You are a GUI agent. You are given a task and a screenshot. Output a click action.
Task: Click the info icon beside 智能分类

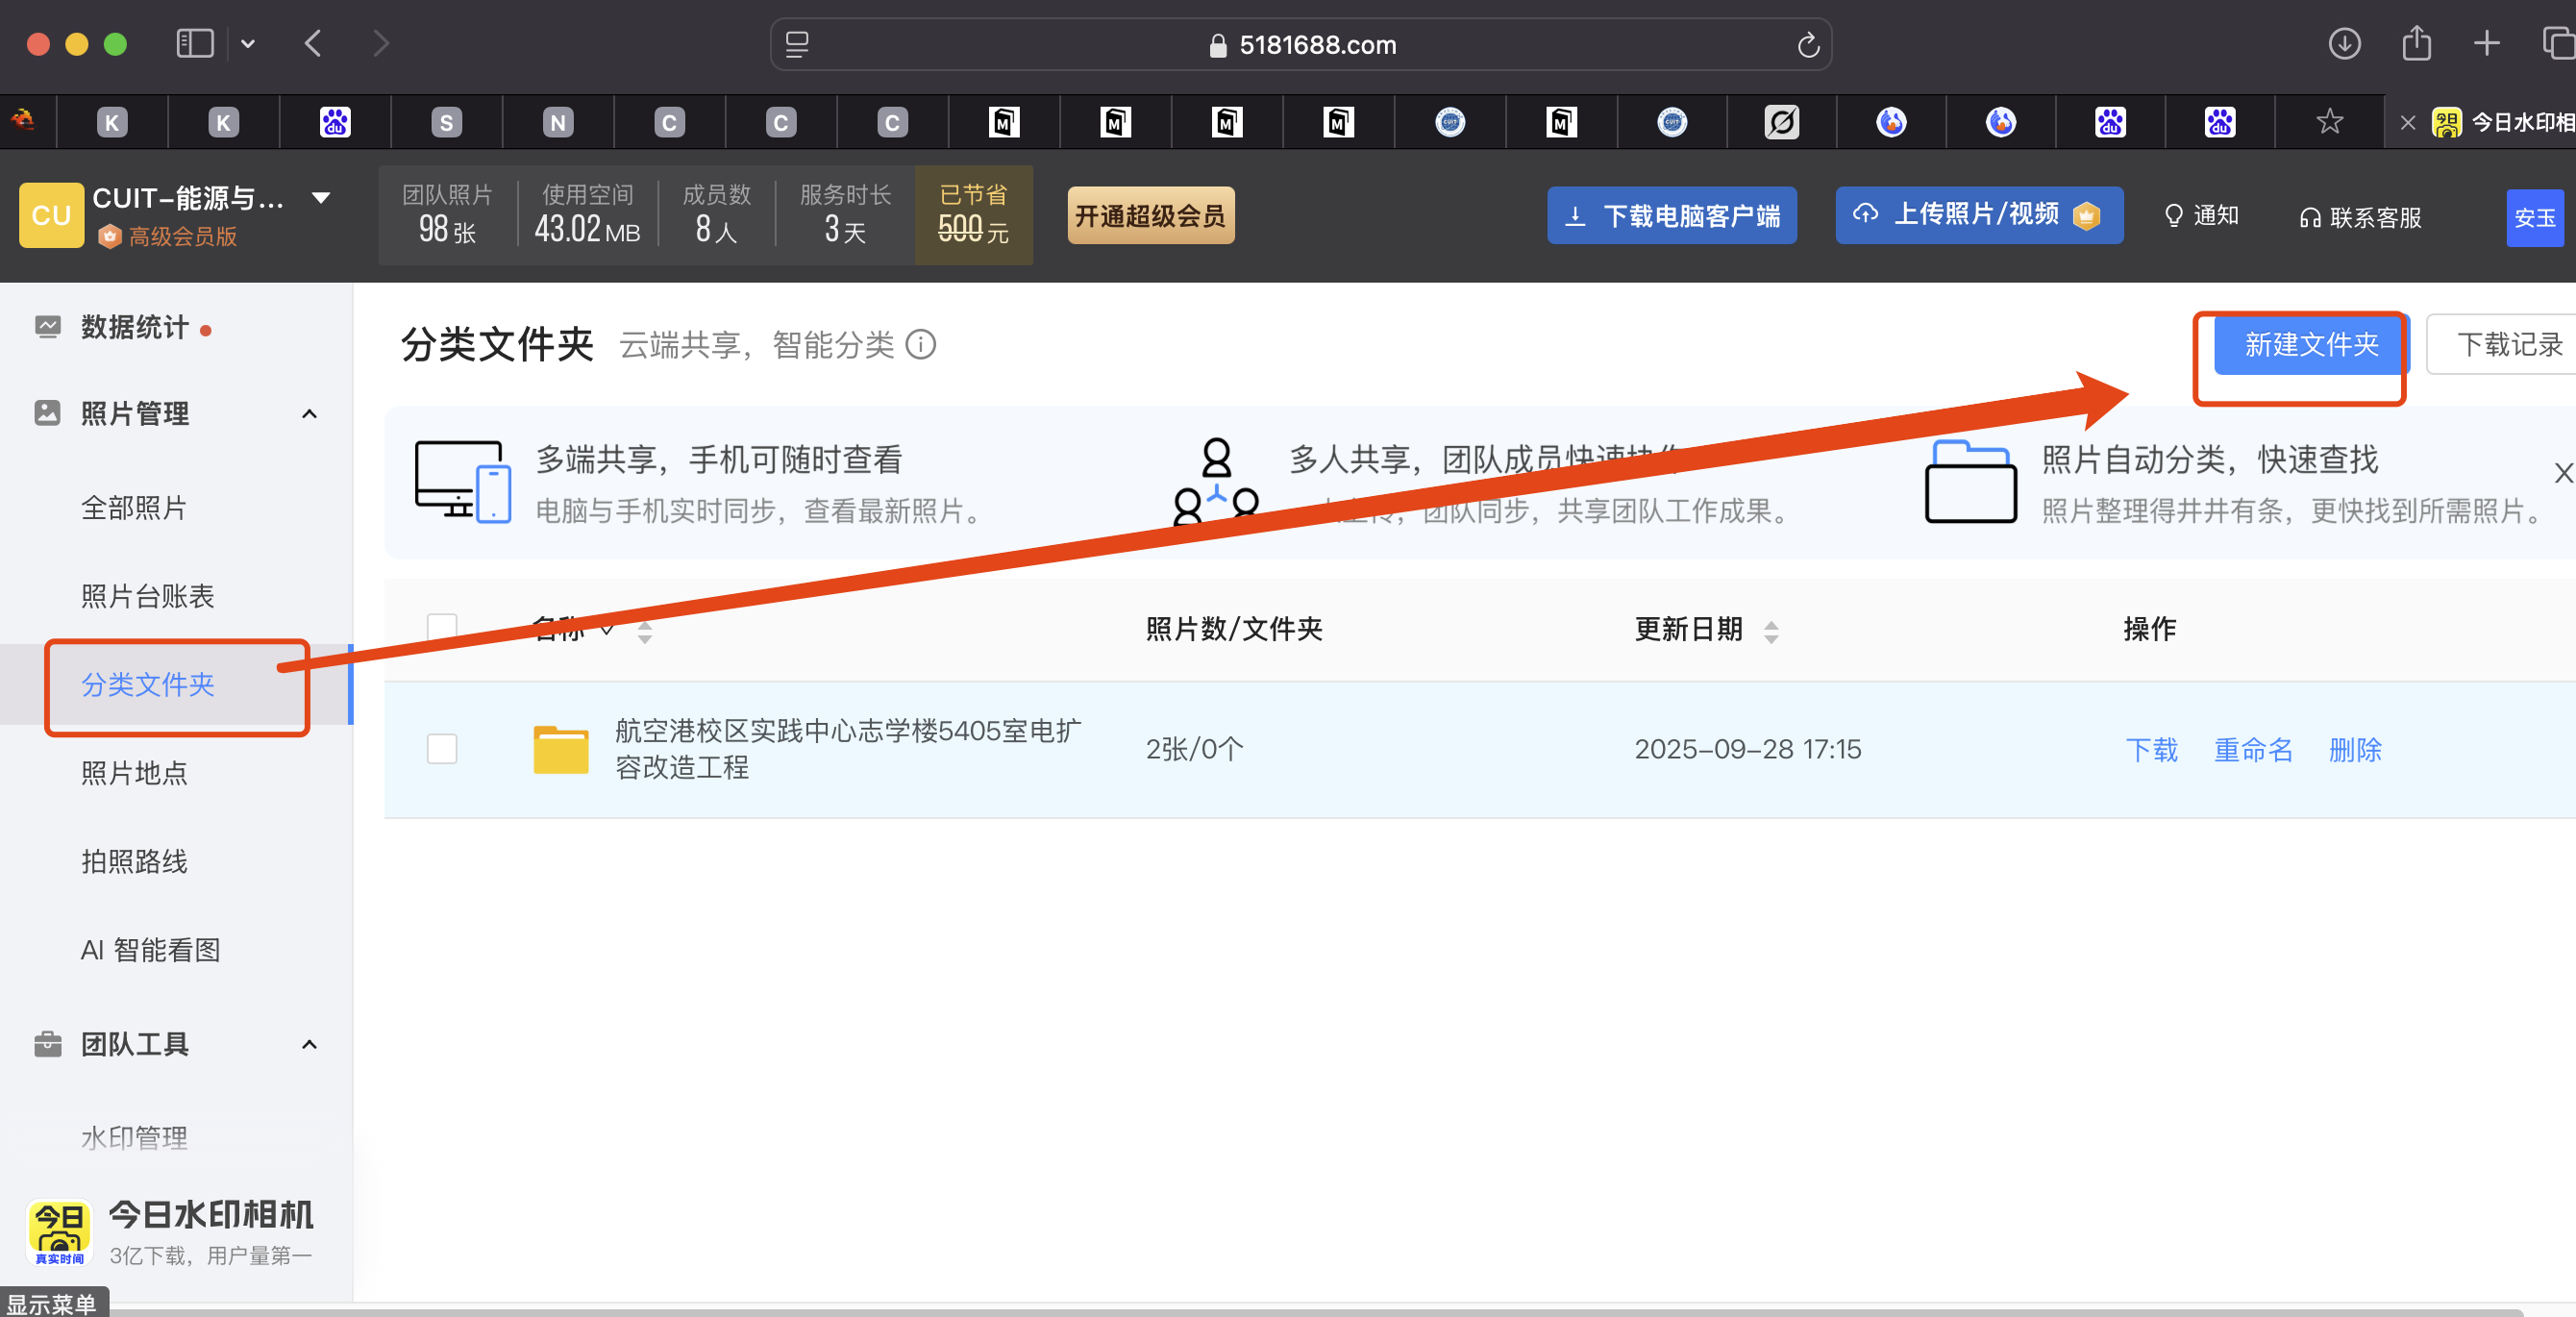coord(920,345)
